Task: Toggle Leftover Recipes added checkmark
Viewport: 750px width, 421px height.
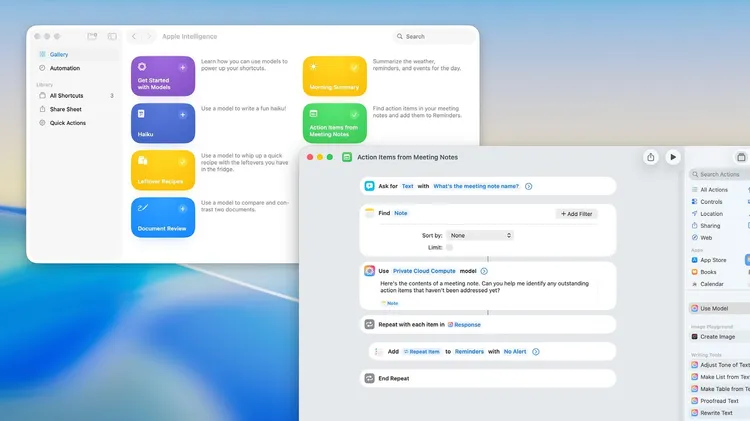Action: click(183, 161)
